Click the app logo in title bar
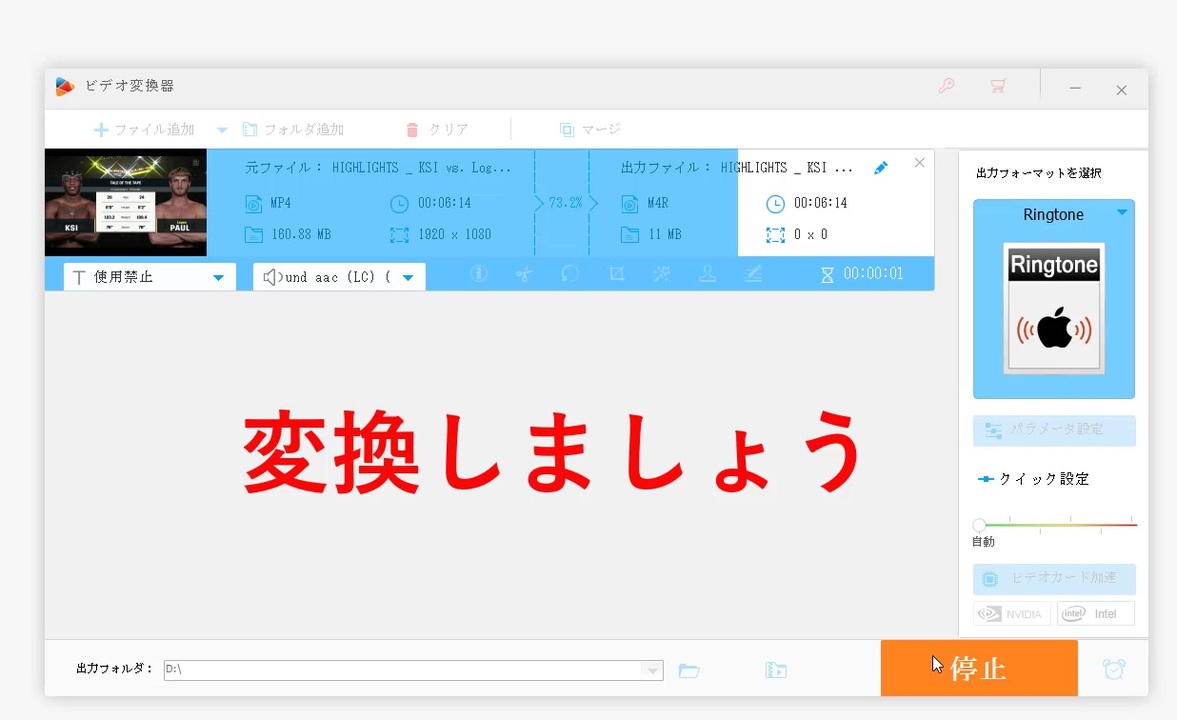Viewport: 1177px width, 720px height. pos(65,87)
